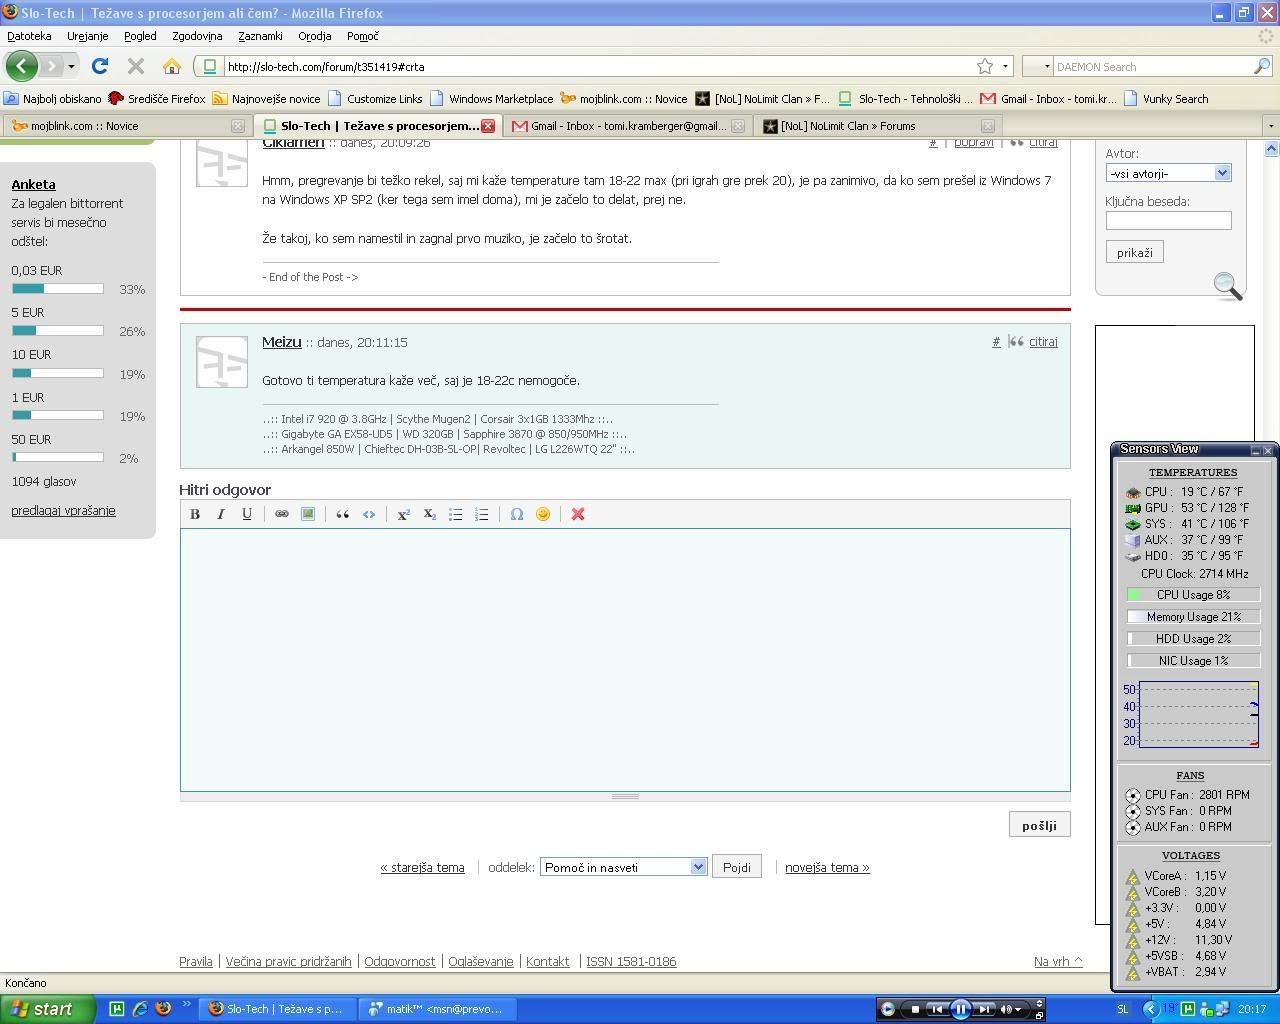Open the tab list dropdown arrow
This screenshot has width=1280, height=1024.
click(x=1271, y=126)
